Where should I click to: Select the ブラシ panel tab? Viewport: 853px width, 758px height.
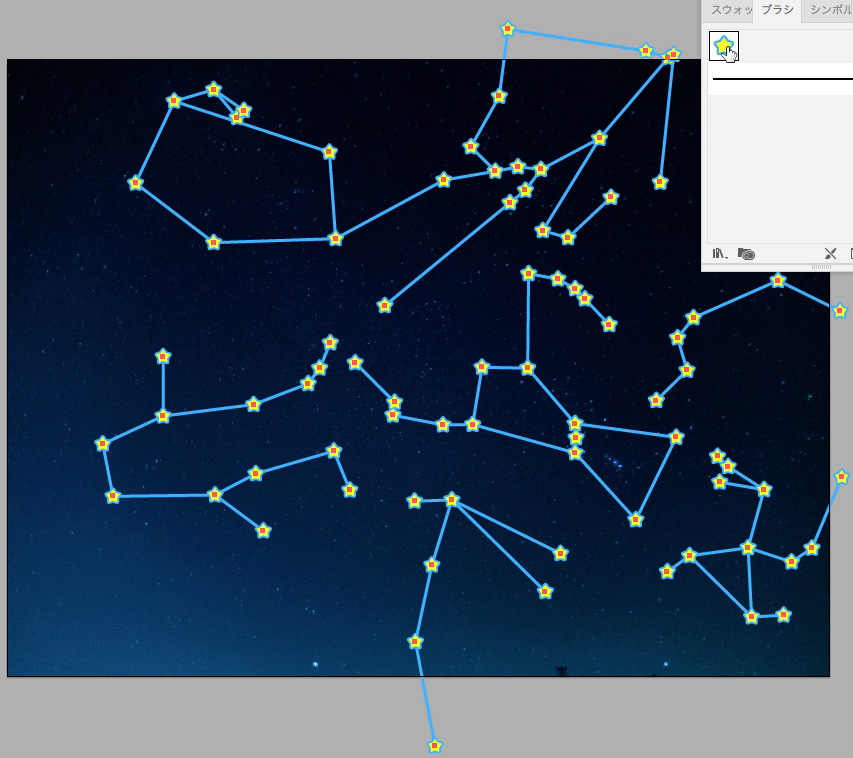click(x=777, y=10)
